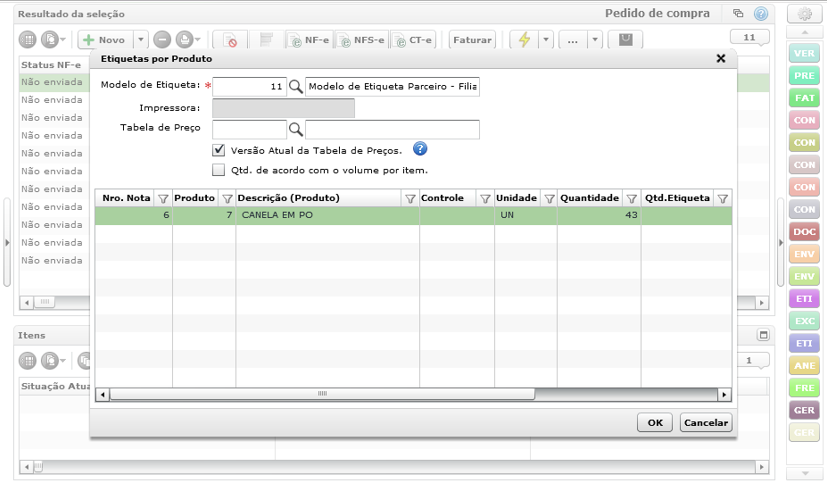Click in the Tabela de Preço code field
Image resolution: width=827 pixels, height=482 pixels.
[x=249, y=129]
